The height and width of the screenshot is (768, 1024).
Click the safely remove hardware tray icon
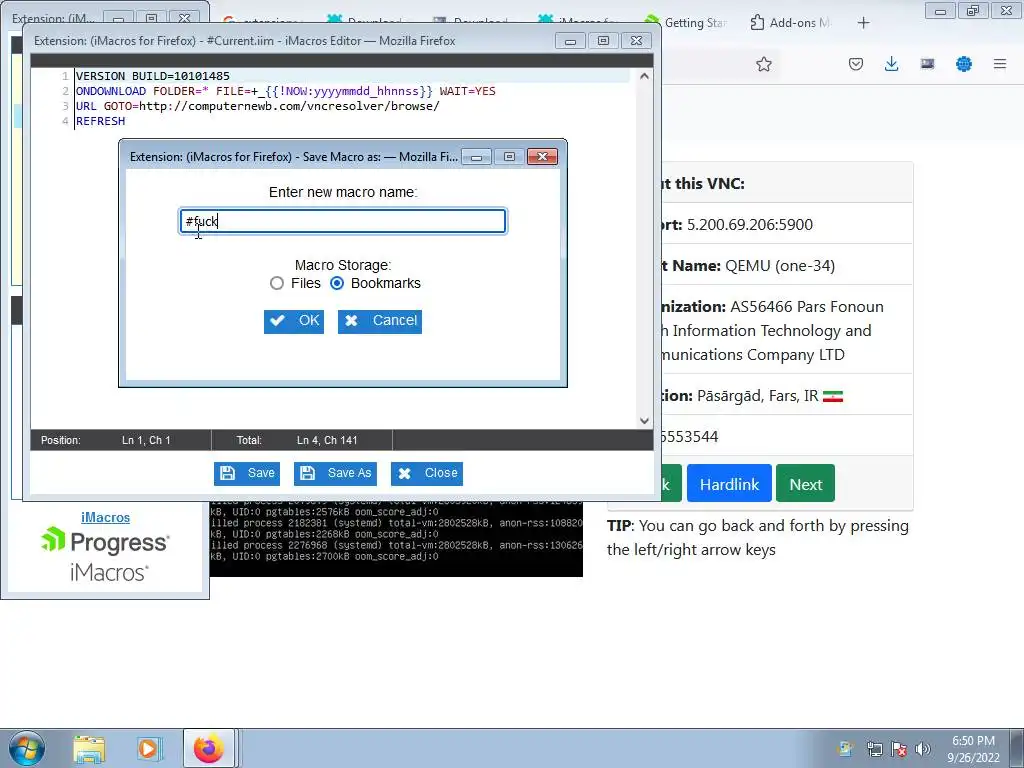tap(846, 748)
